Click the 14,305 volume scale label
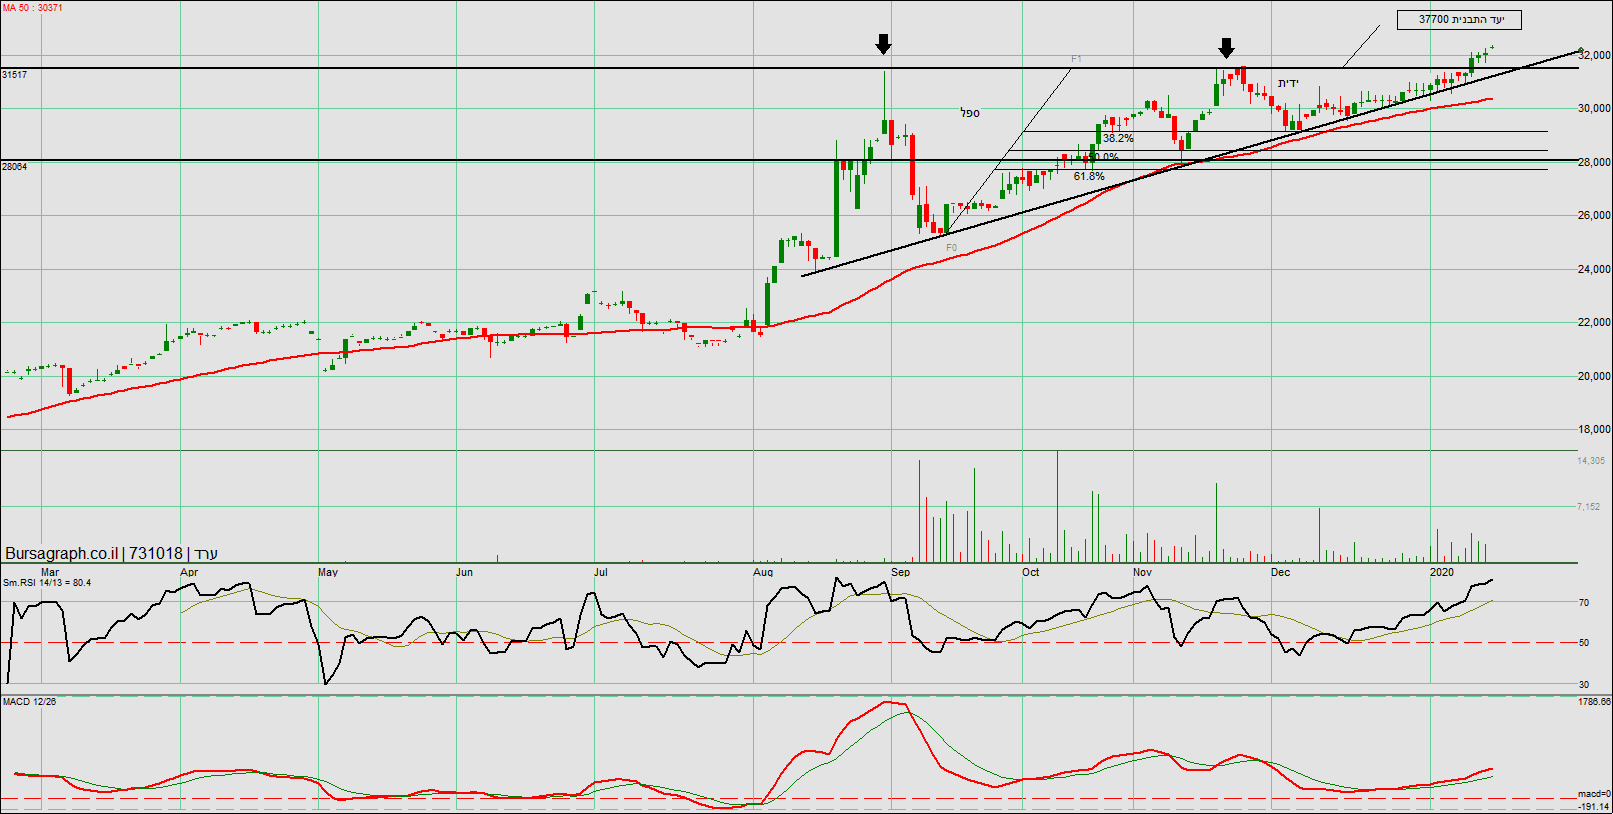The image size is (1613, 814). tap(1590, 461)
